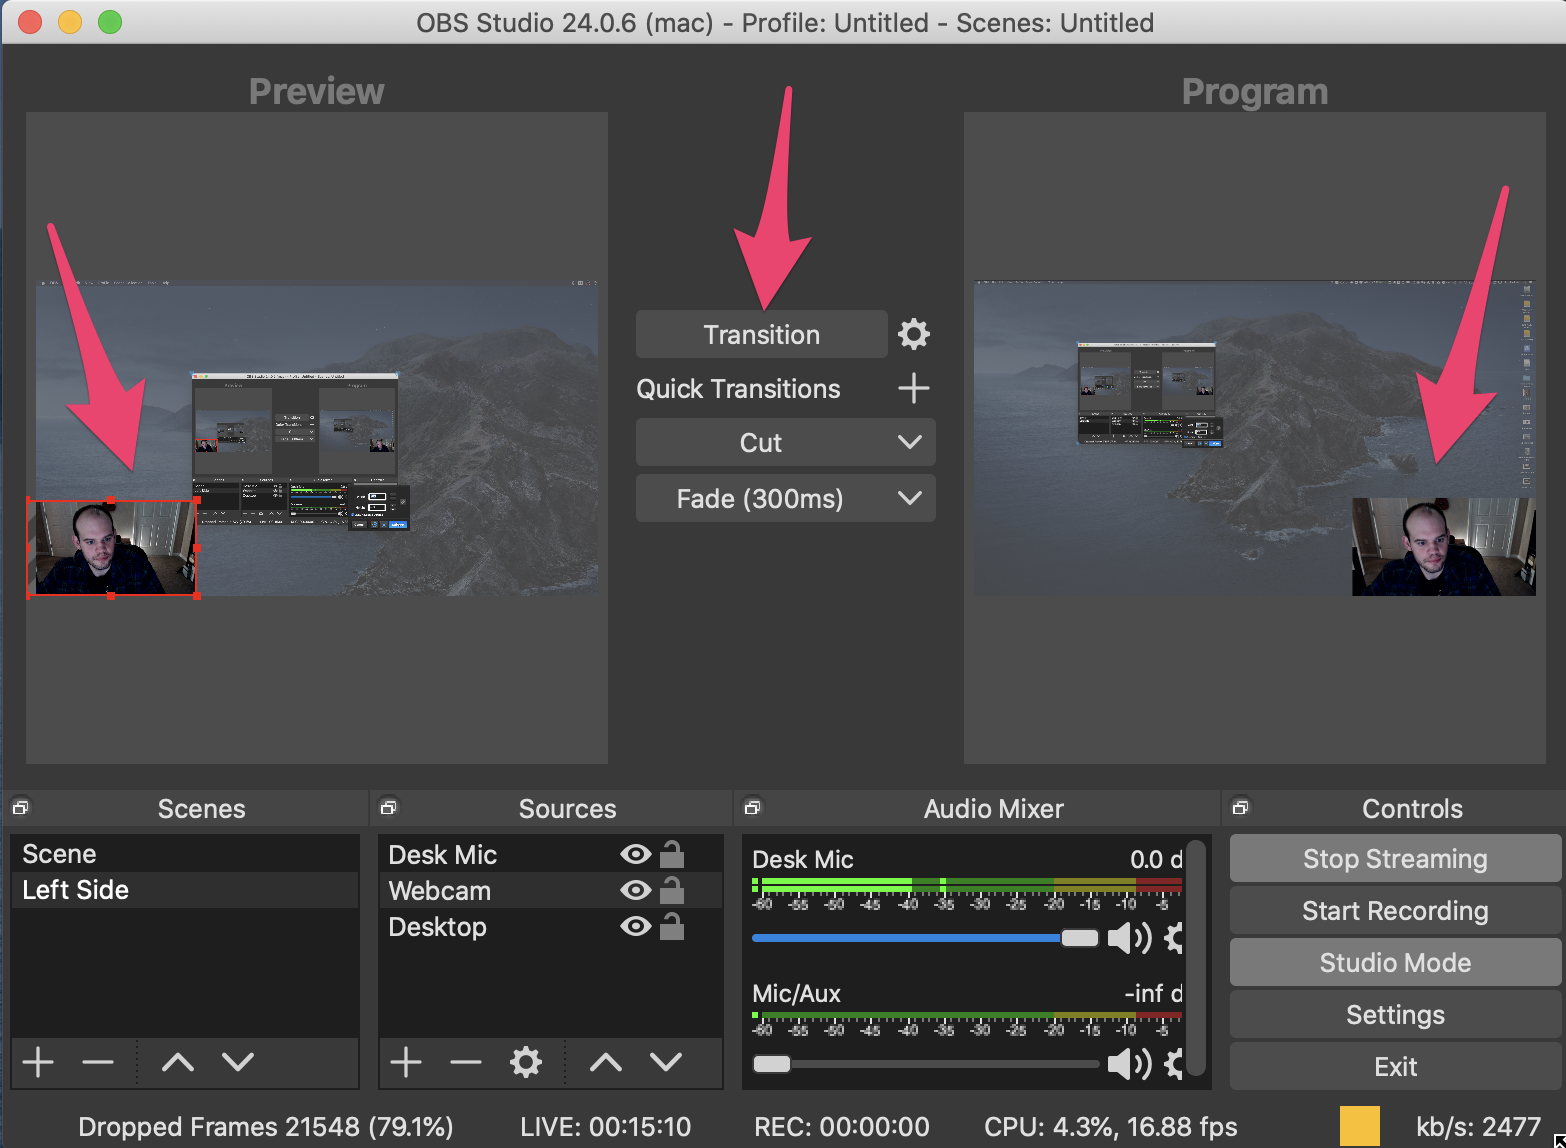Move scene down in Scenes list
Screen dimensions: 1566x1148
[238, 1062]
